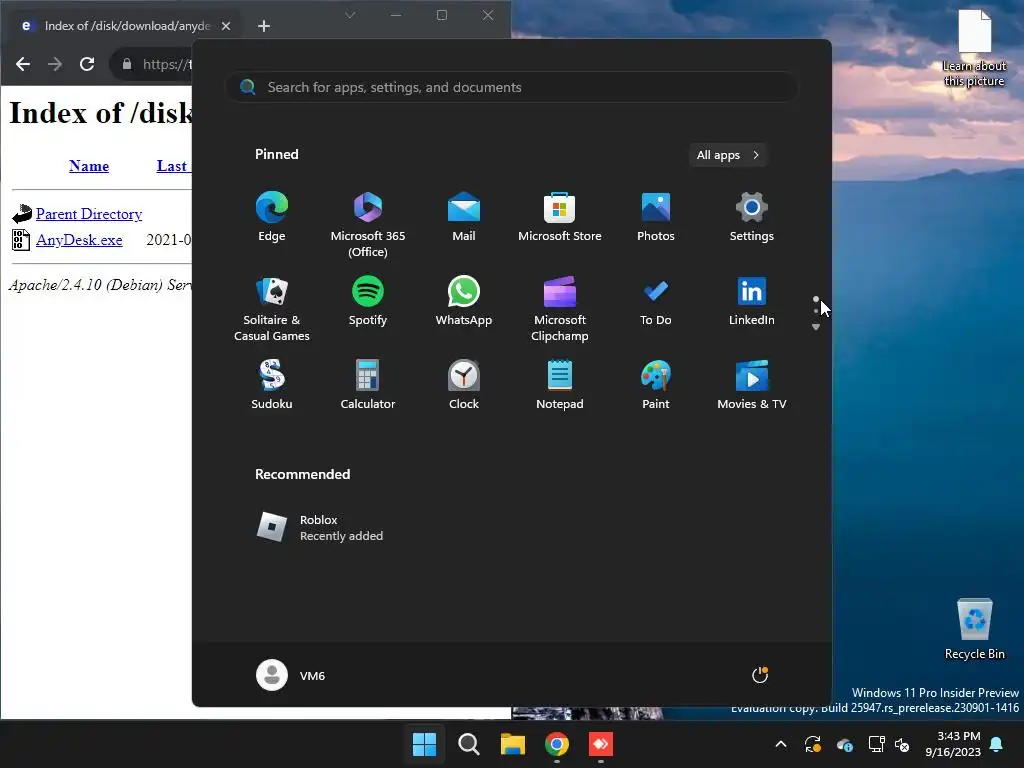The image size is (1024, 768).
Task: Launch the Photos app
Action: pos(656,217)
